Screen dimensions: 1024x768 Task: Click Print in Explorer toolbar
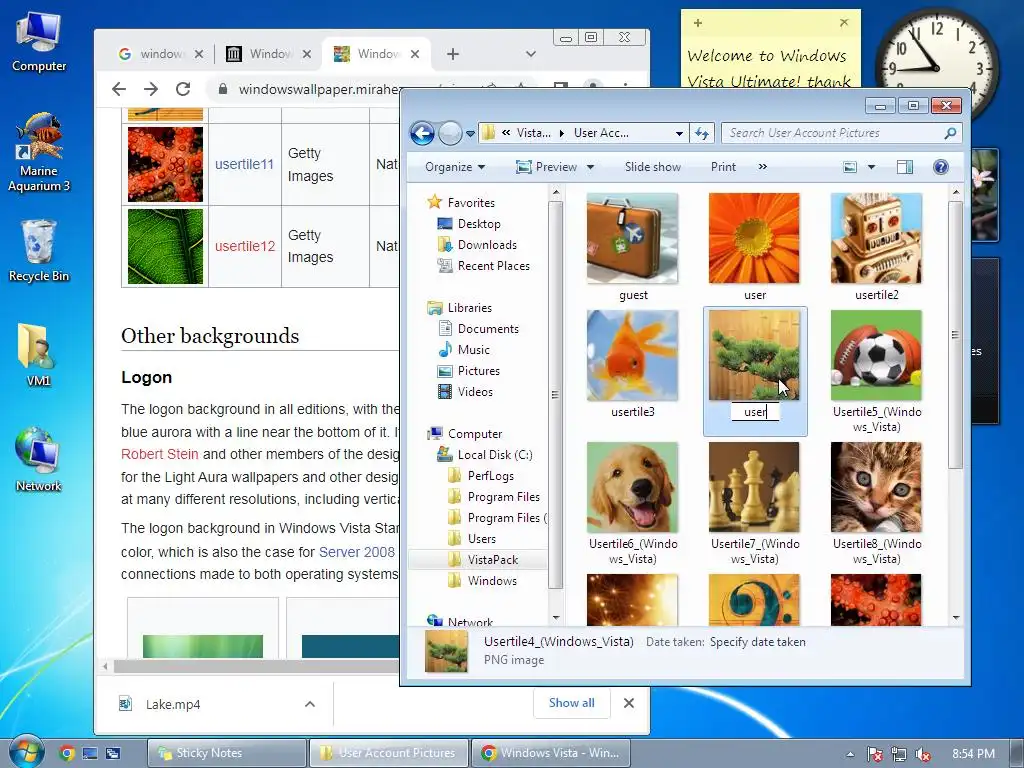723,167
